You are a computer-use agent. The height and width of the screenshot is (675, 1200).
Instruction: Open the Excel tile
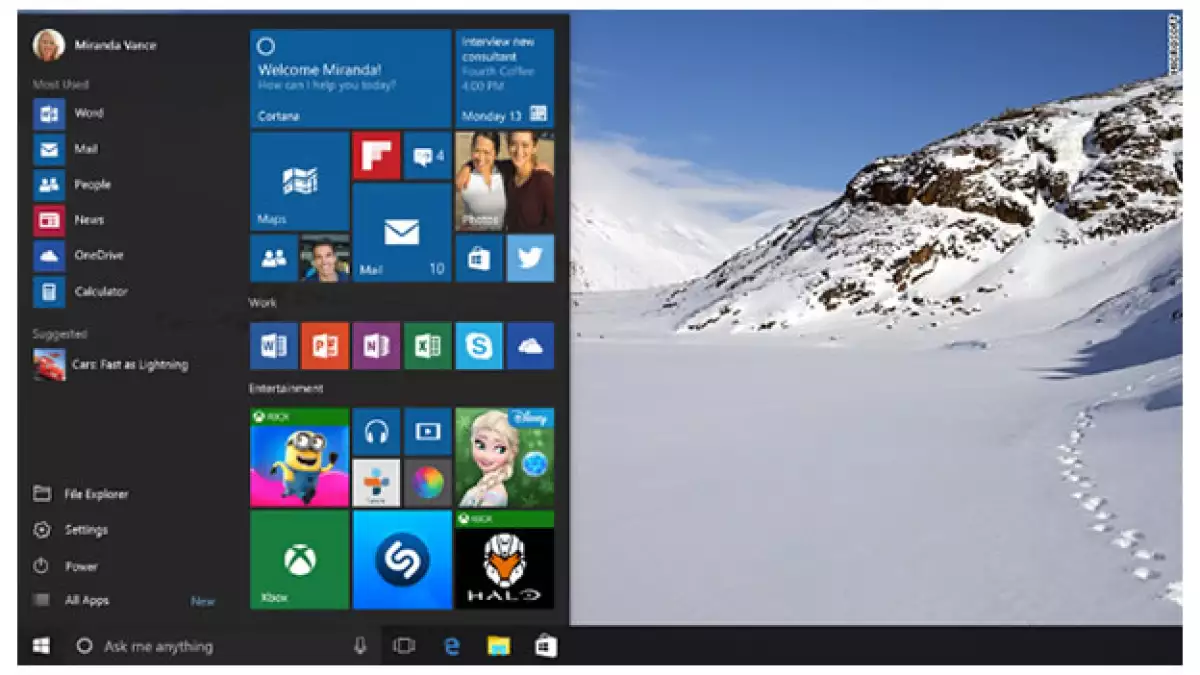coord(428,346)
